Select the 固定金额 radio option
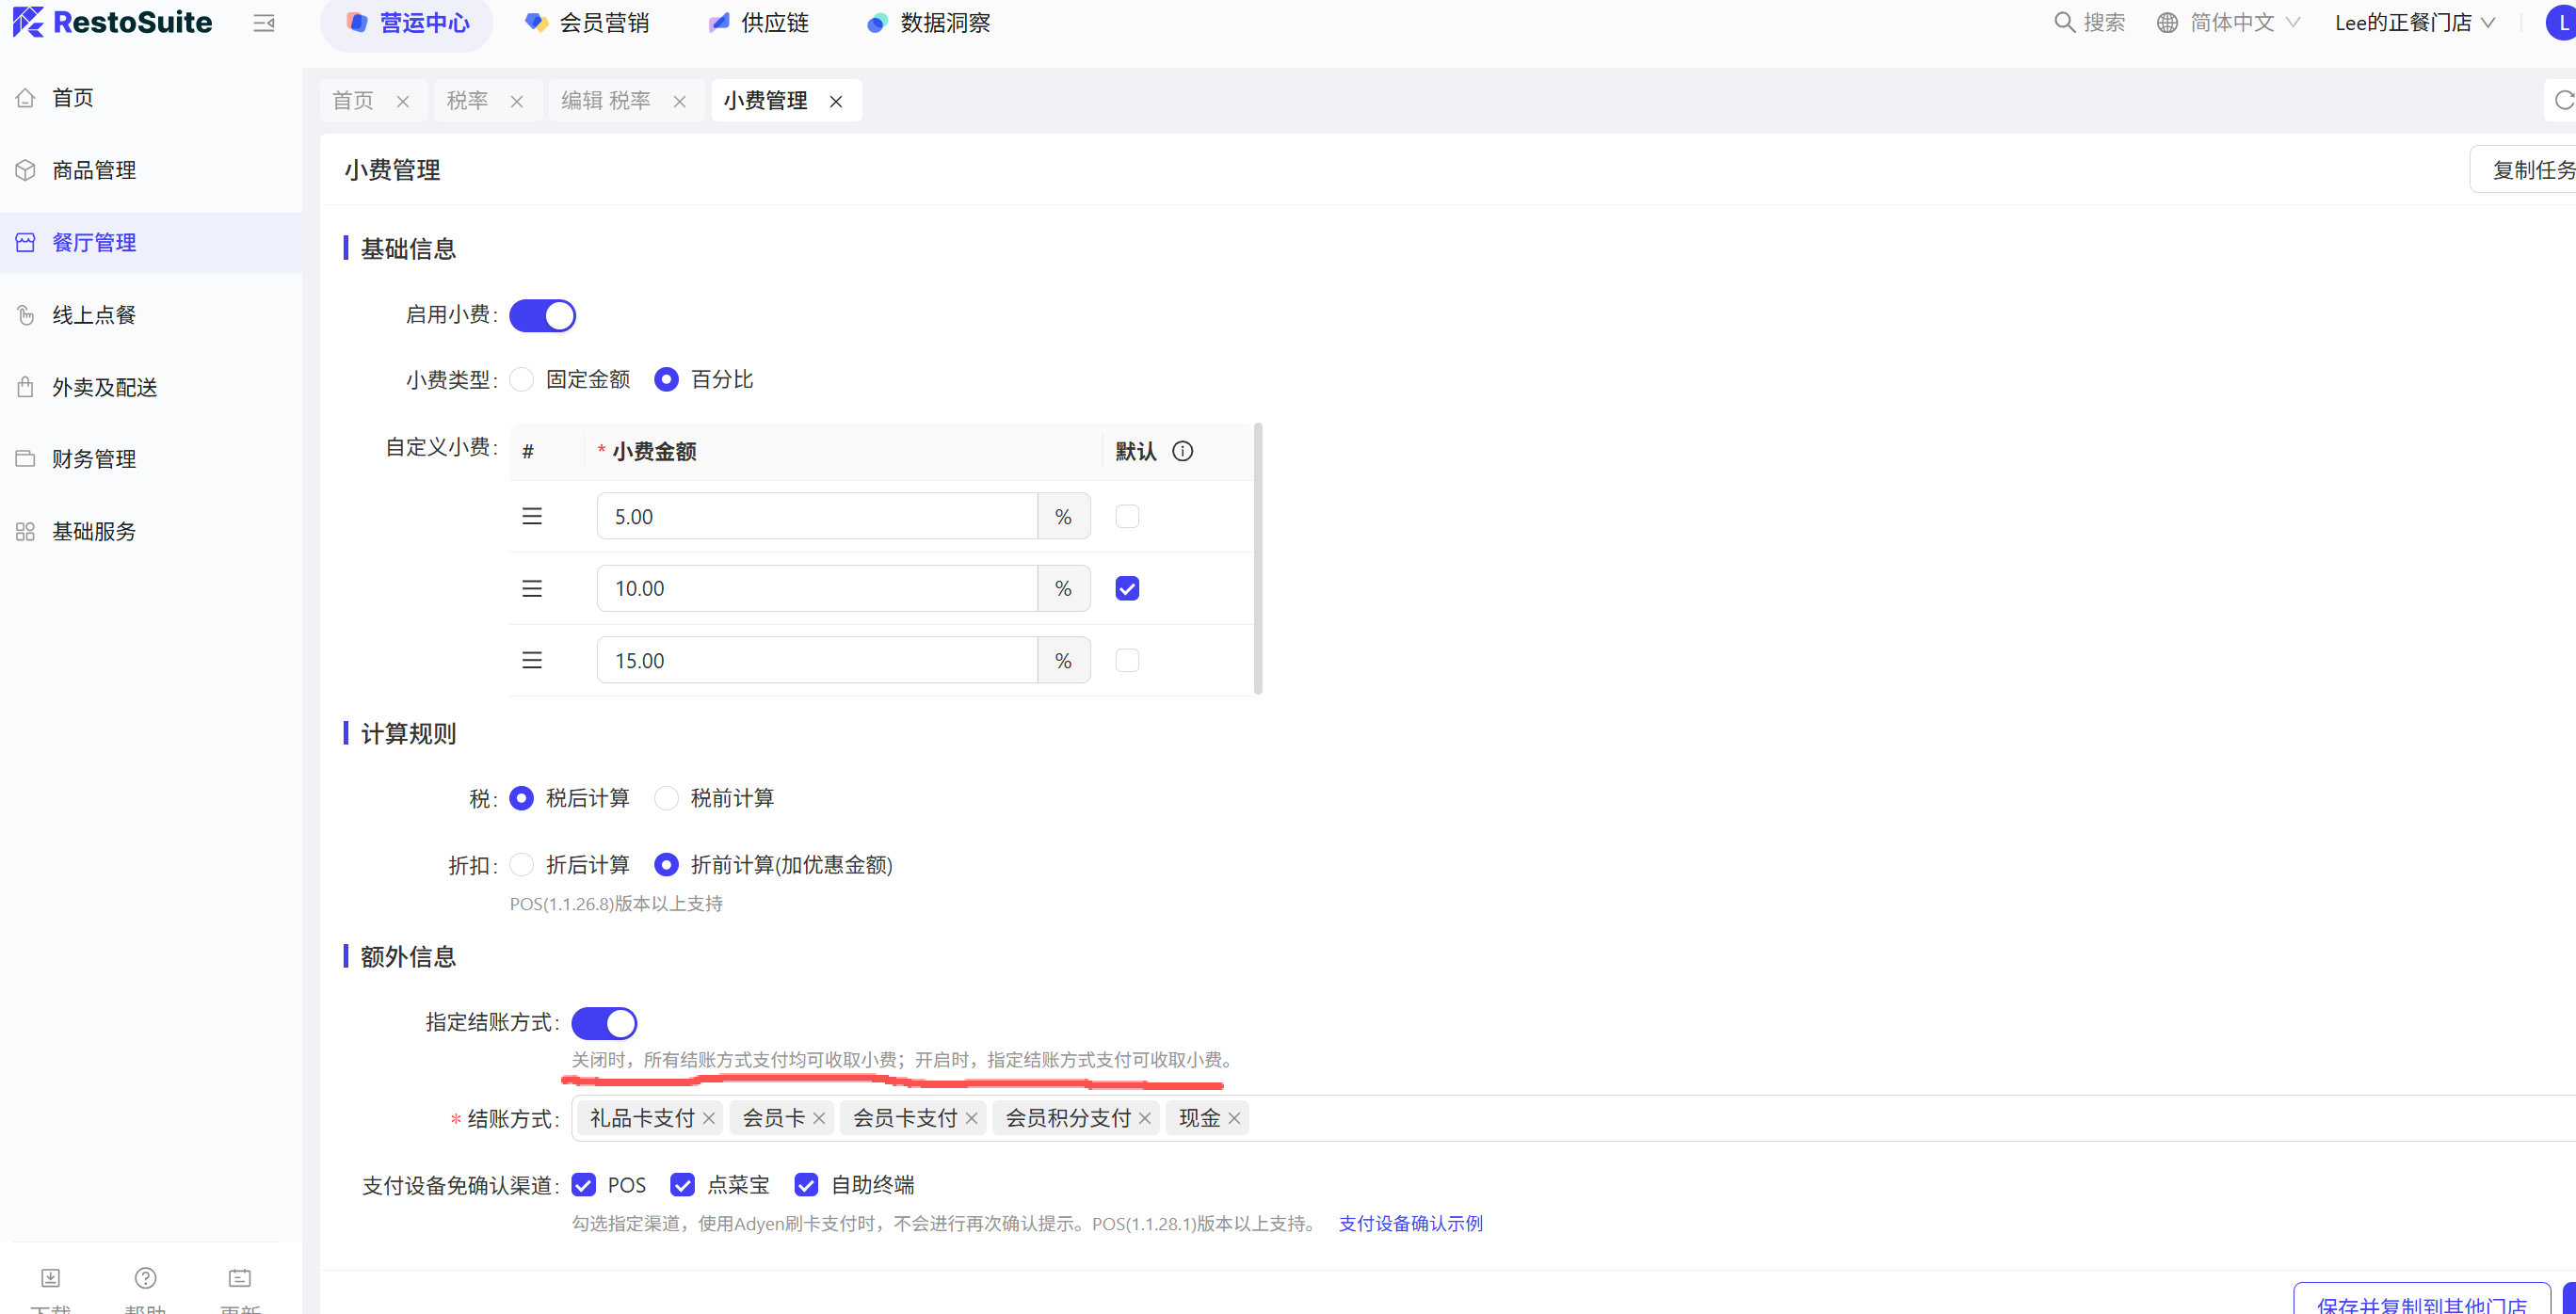The height and width of the screenshot is (1314, 2576). pos(522,380)
